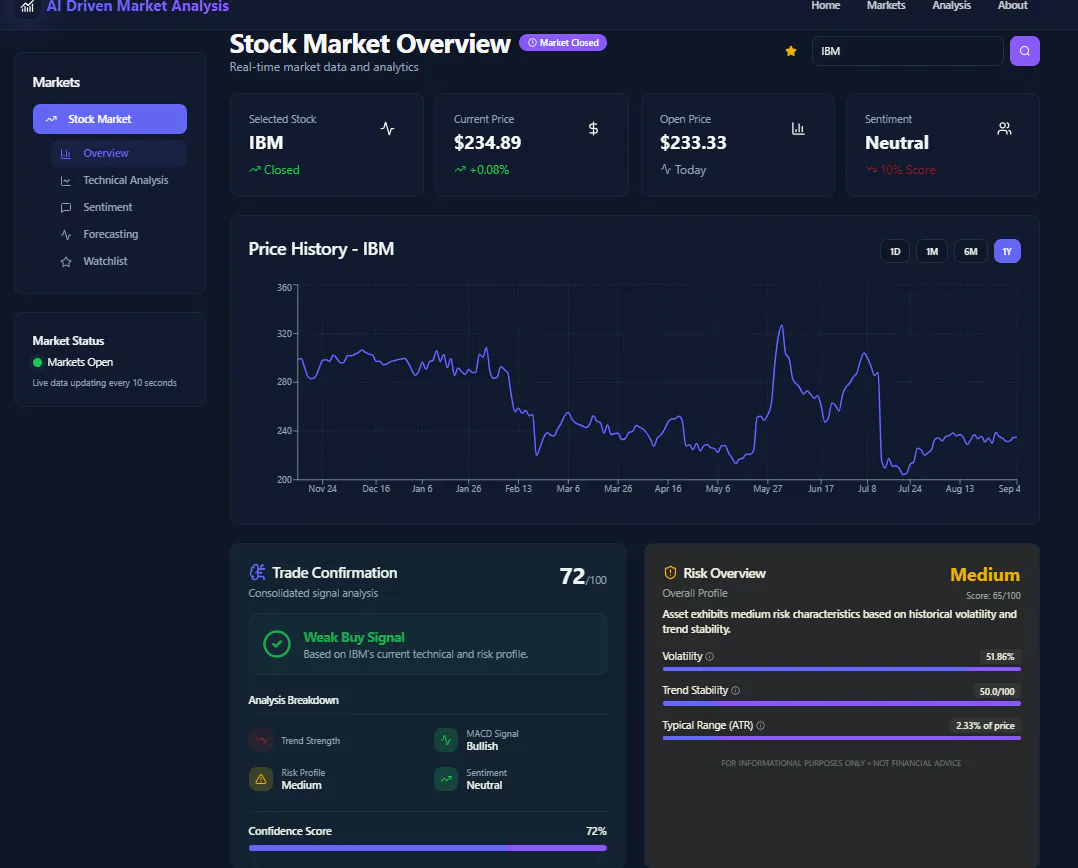The height and width of the screenshot is (868, 1078).
Task: Click the green checkmark circle icon
Action: point(277,644)
